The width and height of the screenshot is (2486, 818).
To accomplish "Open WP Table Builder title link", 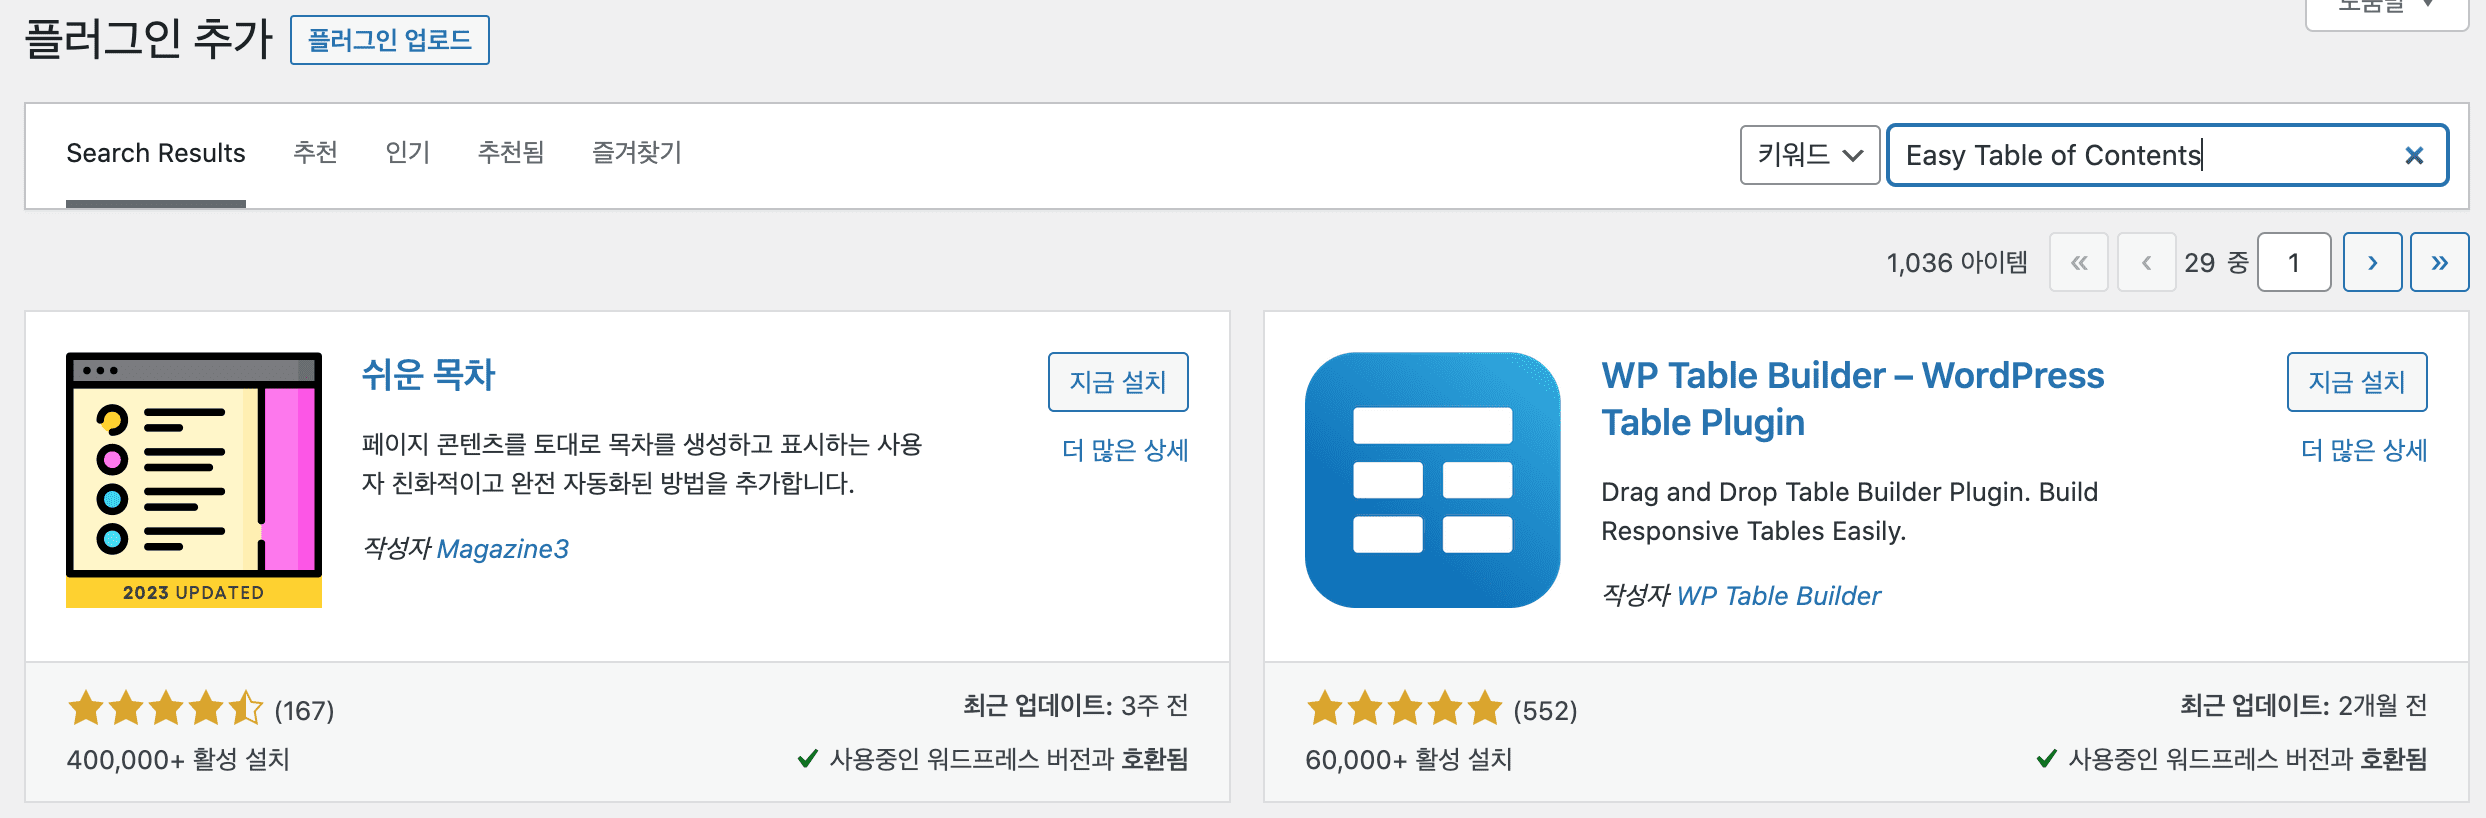I will [1852, 399].
